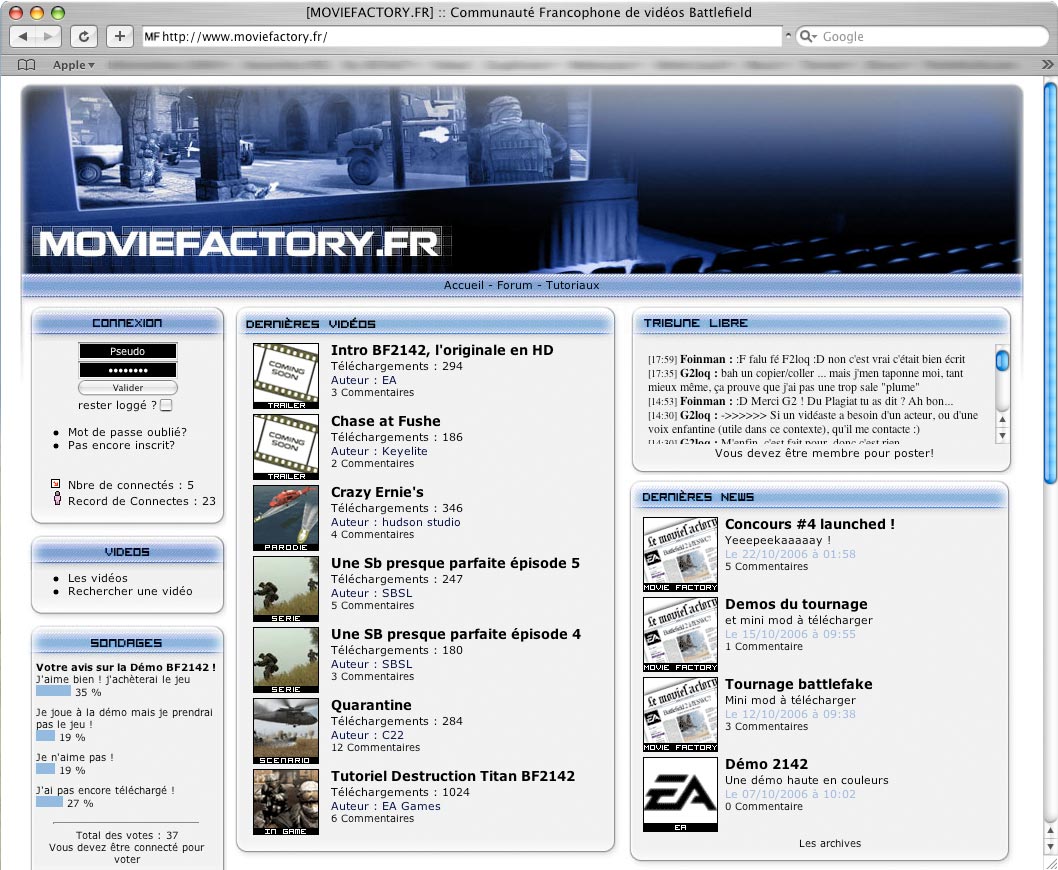Click the MOVIEFACTORY.FR banner logo
Image resolution: width=1058 pixels, height=870 pixels.
pos(239,244)
